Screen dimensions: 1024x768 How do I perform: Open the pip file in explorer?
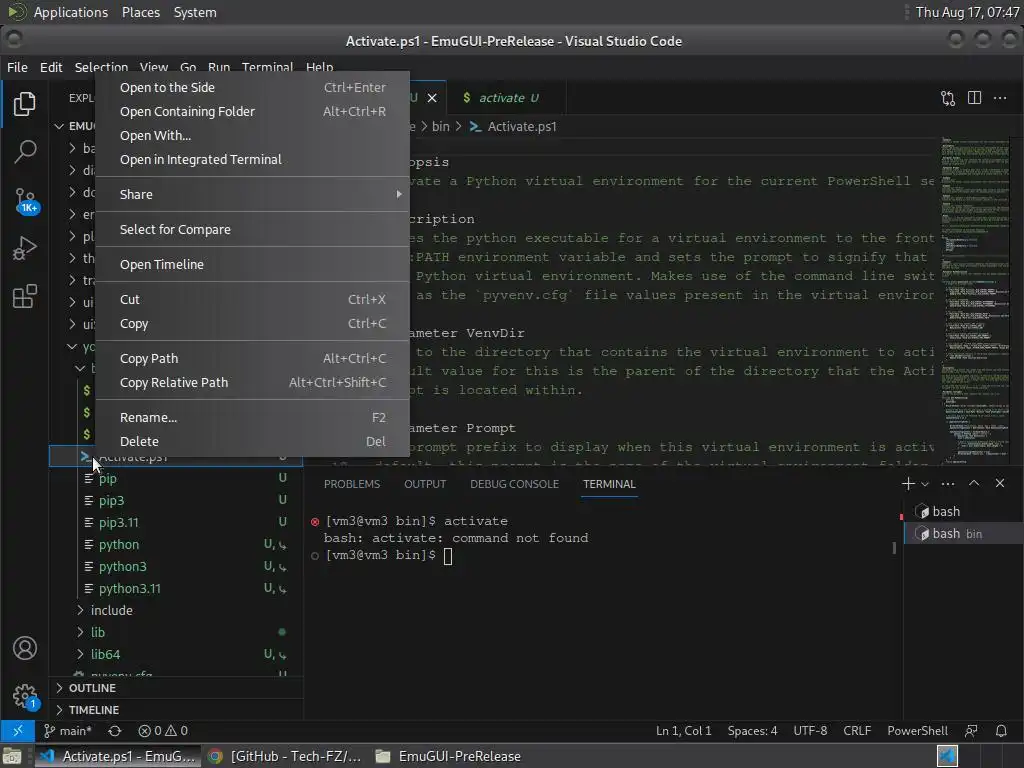(176, 479)
